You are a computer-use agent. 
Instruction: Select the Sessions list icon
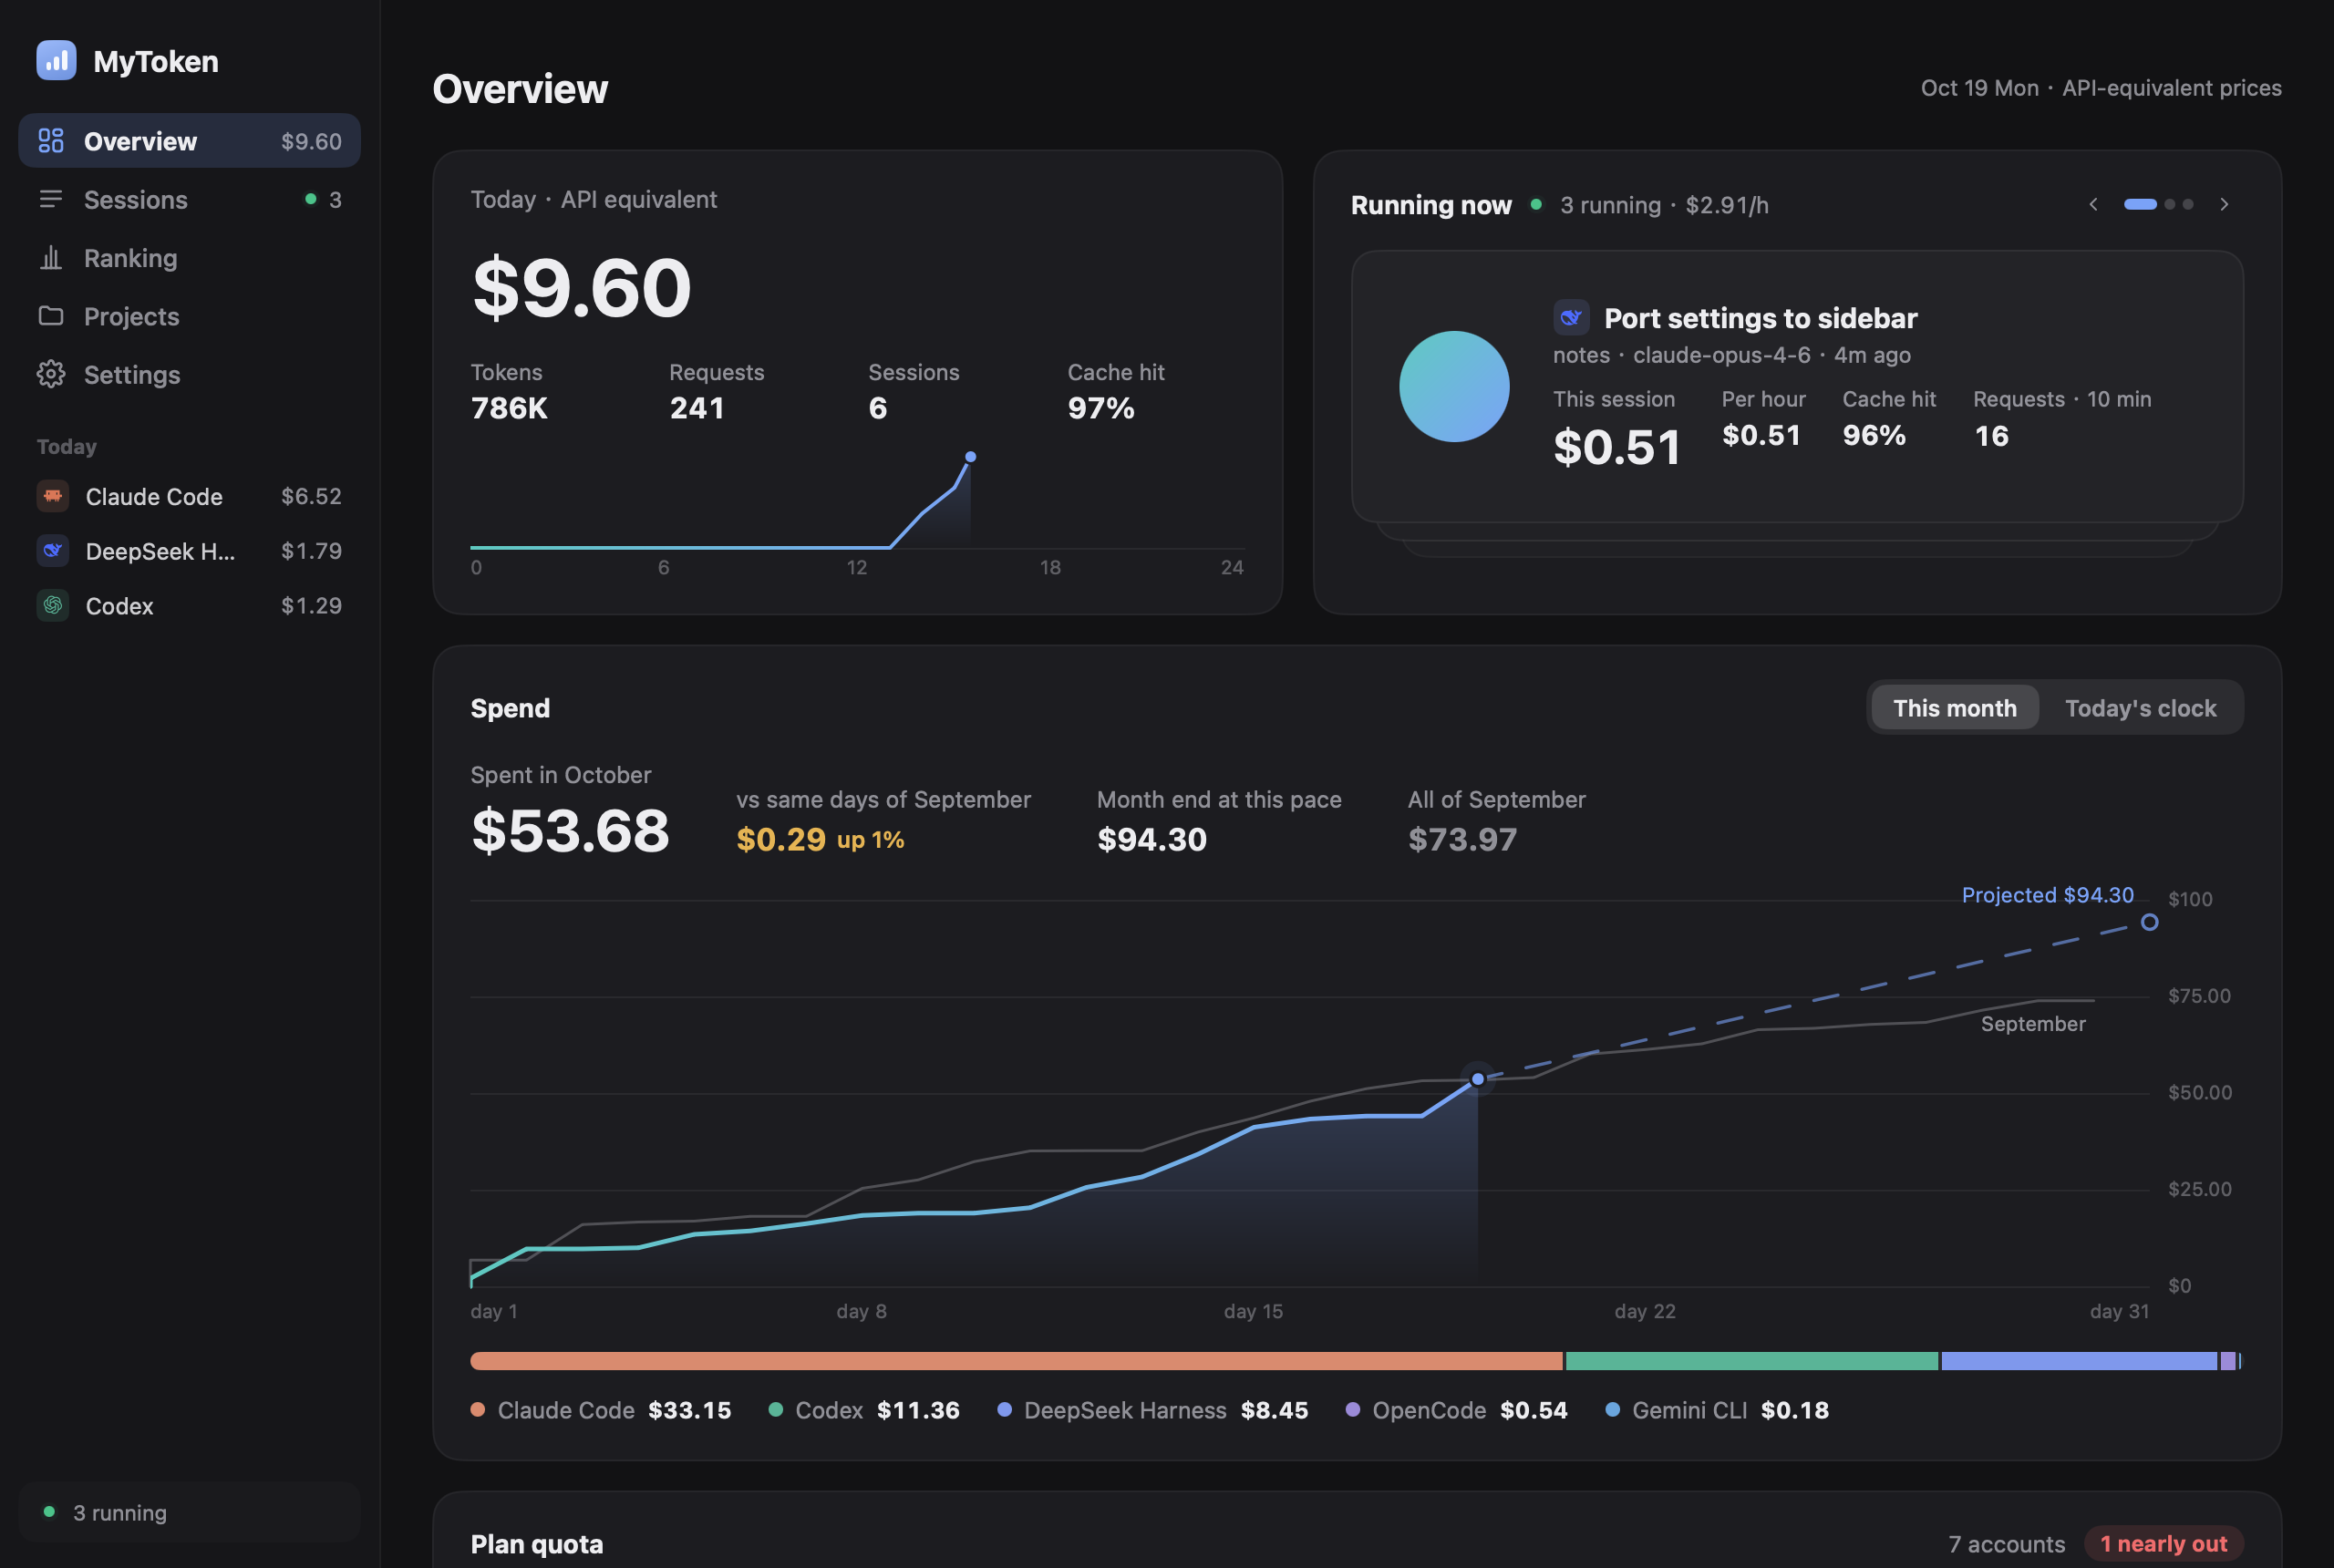click(x=51, y=199)
